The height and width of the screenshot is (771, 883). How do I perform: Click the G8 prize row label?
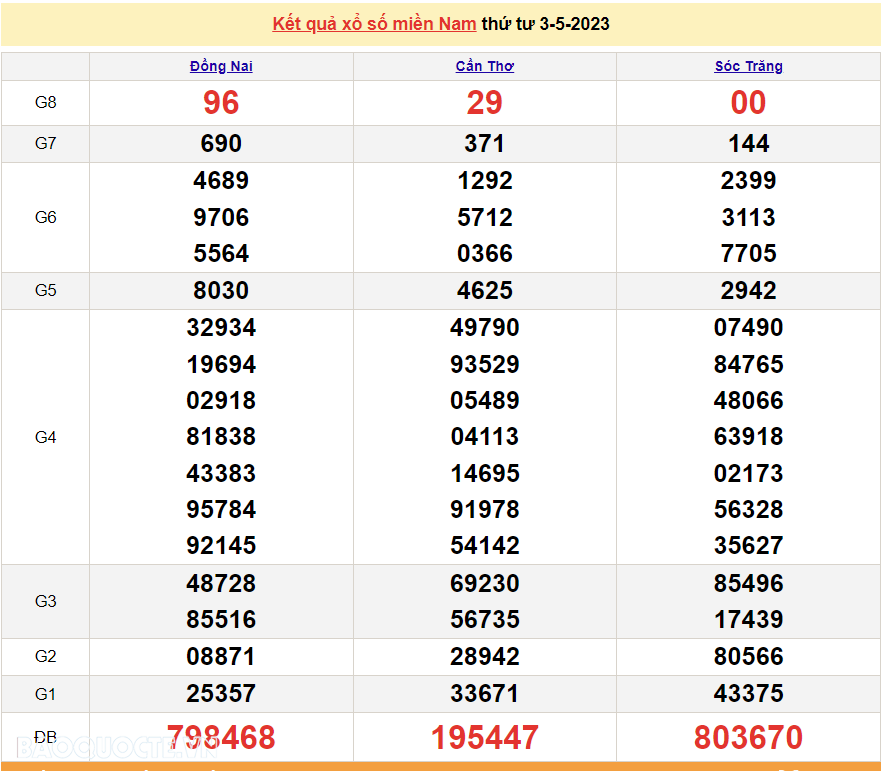tap(46, 103)
